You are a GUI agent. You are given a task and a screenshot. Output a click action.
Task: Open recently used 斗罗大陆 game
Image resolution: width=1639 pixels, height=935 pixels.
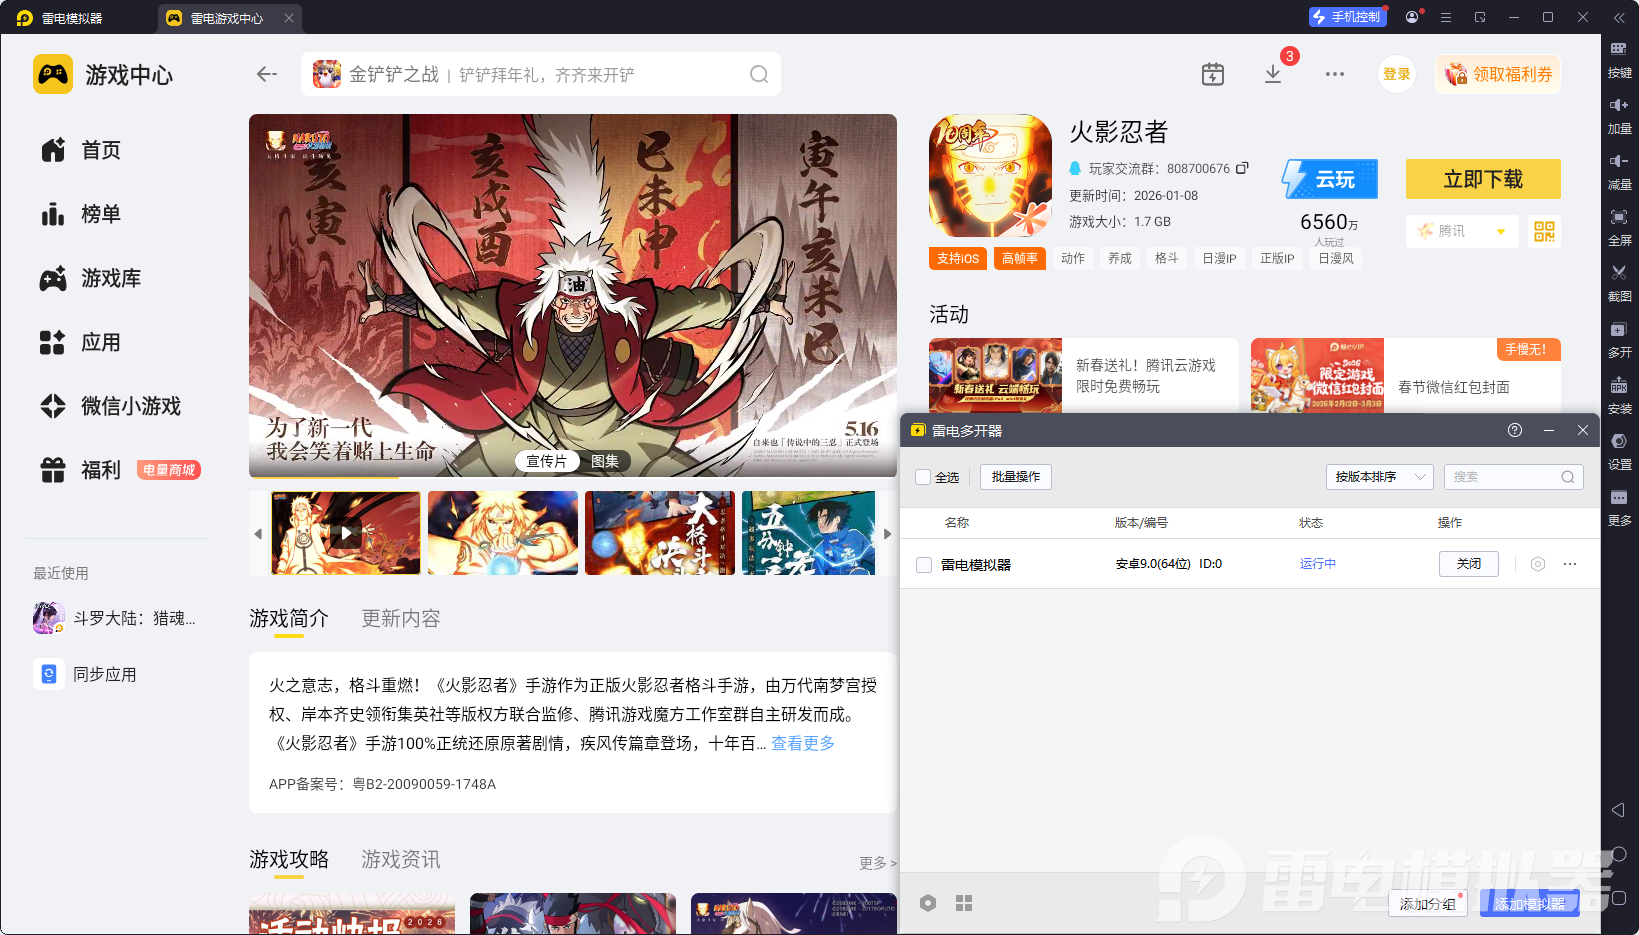pyautogui.click(x=116, y=618)
